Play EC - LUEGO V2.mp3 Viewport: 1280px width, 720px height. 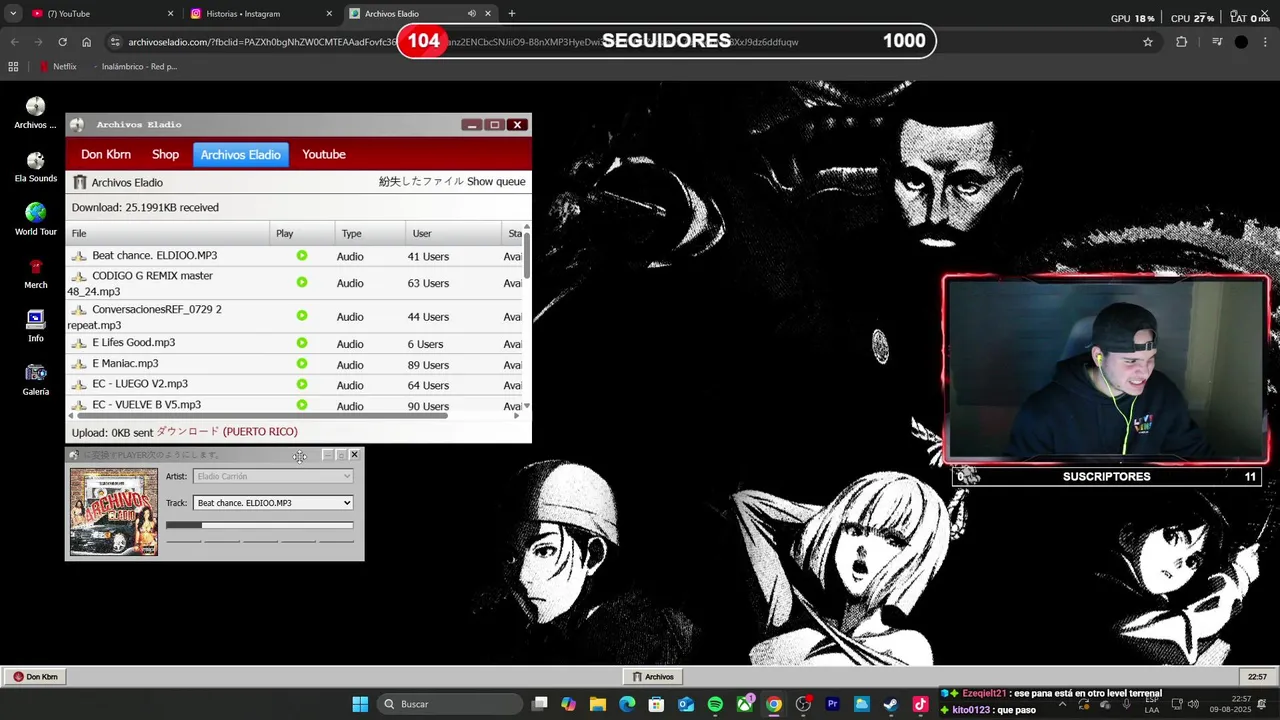tap(302, 384)
